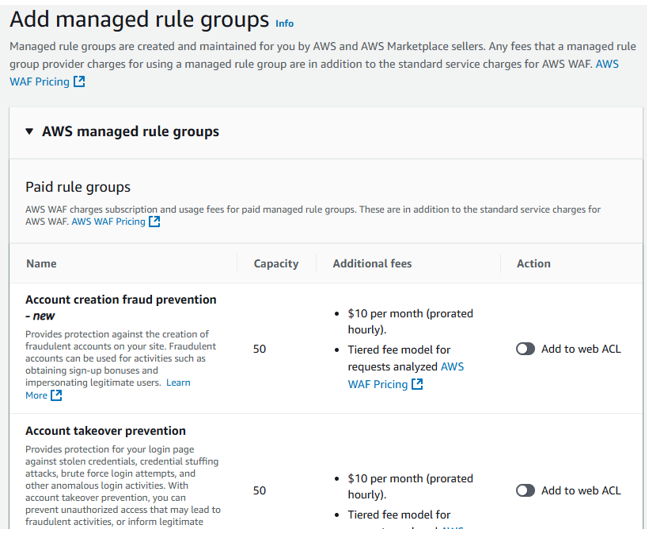Click external link icon after top WAF Pricing
The height and width of the screenshot is (536, 647).
(79, 81)
